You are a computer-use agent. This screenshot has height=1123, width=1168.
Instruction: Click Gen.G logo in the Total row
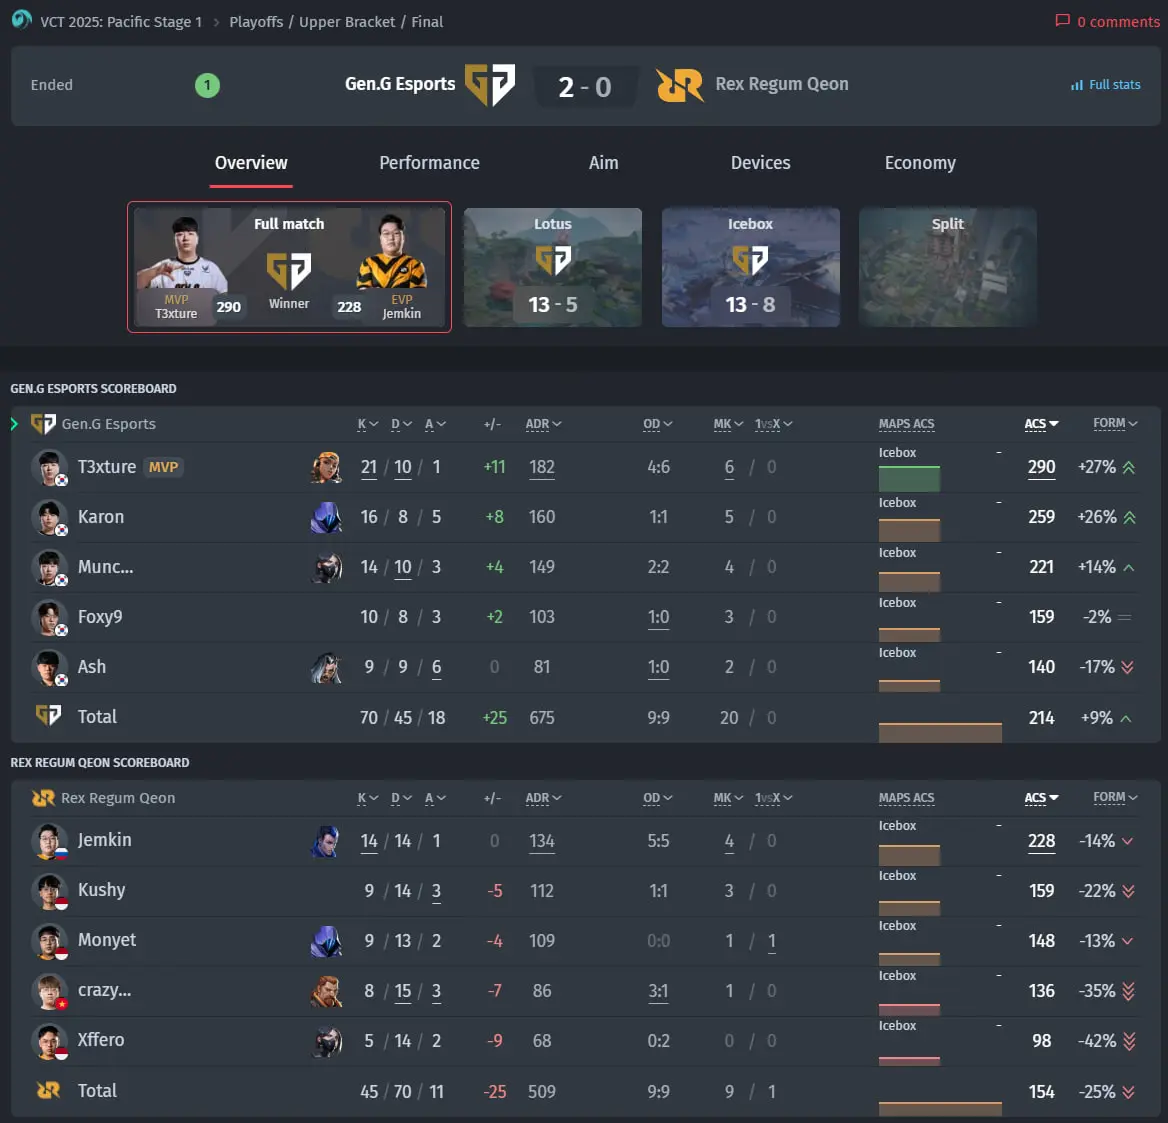(x=48, y=716)
